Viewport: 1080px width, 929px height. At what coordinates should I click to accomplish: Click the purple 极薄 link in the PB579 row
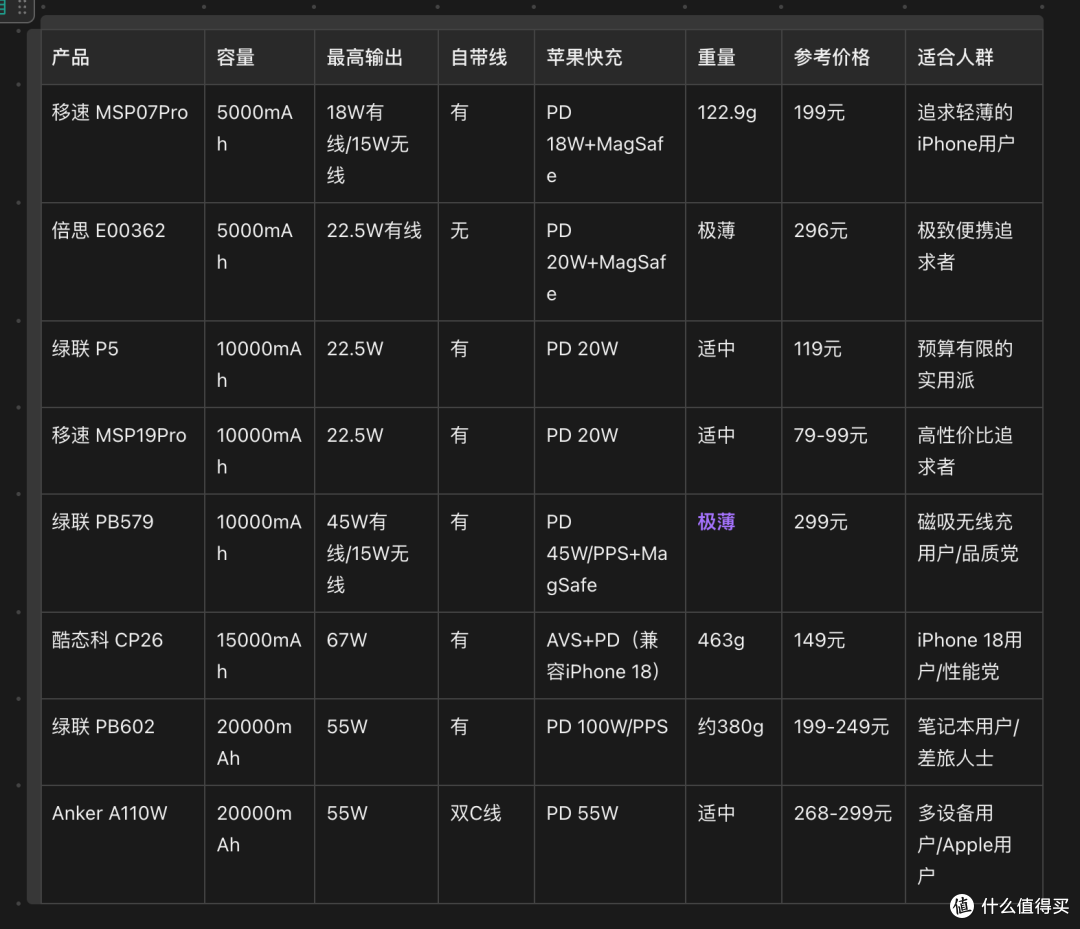click(x=716, y=522)
